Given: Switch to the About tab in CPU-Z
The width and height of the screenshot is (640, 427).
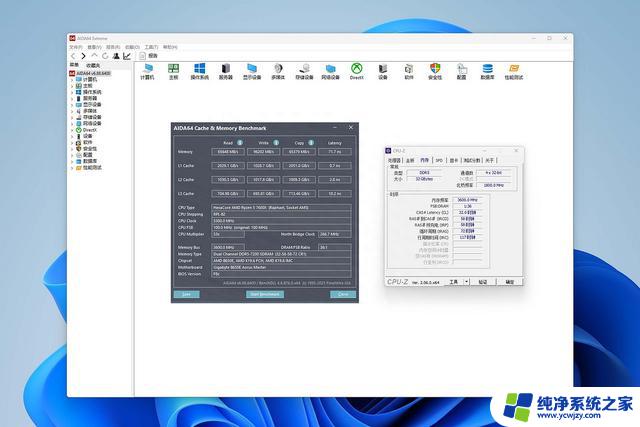Looking at the screenshot, I should 489,160.
